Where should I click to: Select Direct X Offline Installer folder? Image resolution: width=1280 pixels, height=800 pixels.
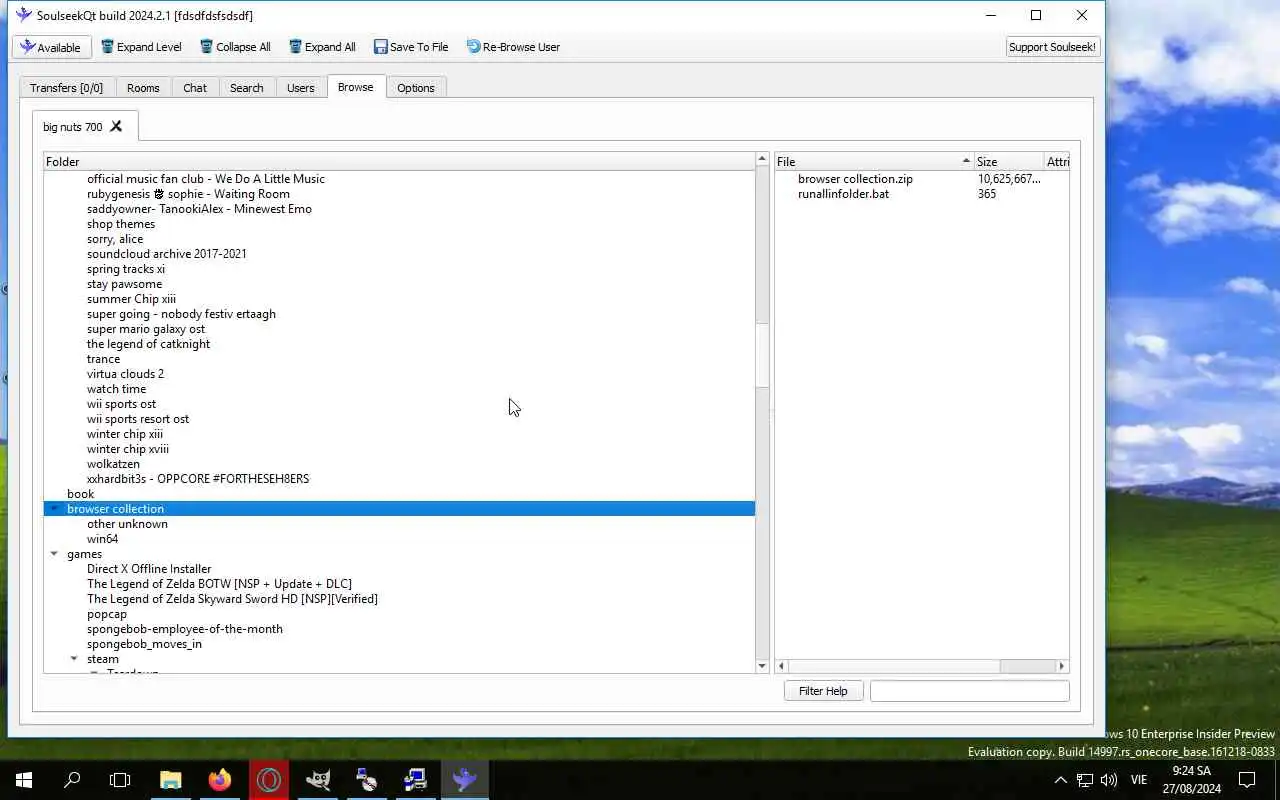[149, 569]
